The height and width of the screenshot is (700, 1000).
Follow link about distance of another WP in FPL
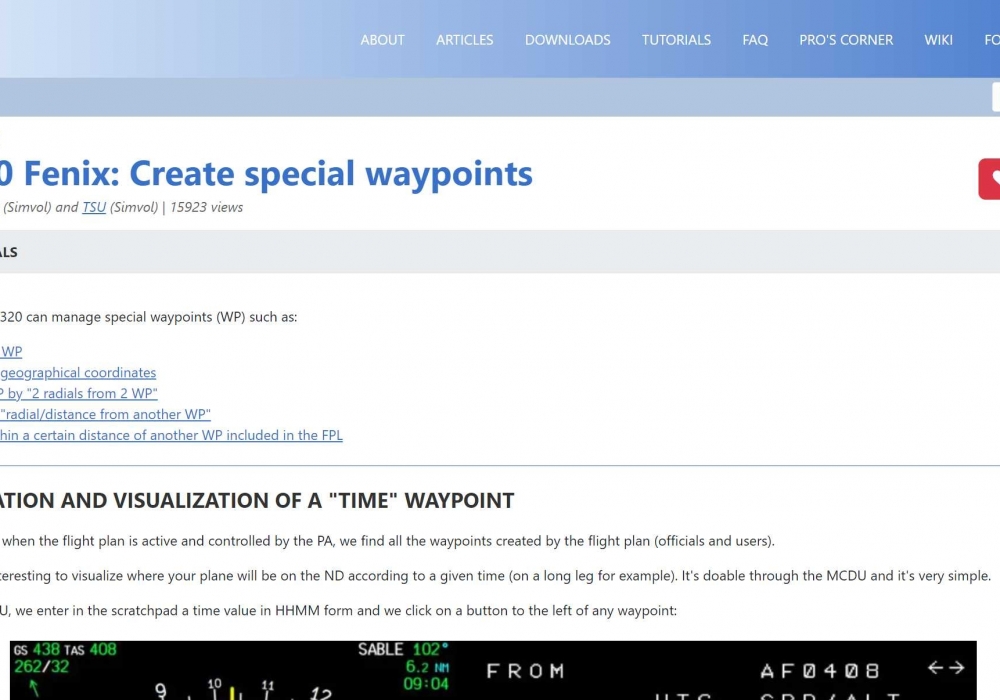(171, 435)
